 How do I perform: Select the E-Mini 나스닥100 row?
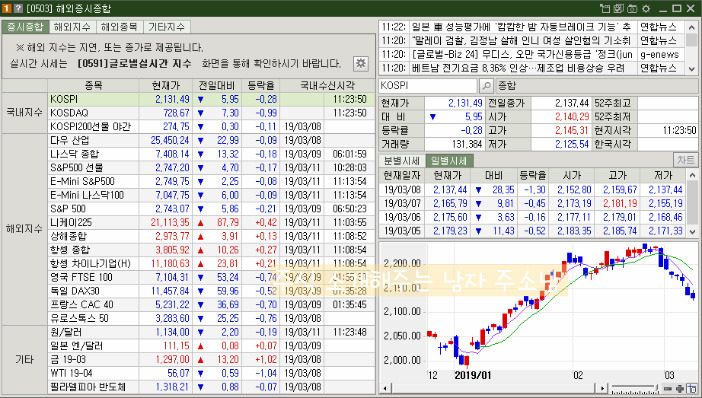click(x=211, y=195)
